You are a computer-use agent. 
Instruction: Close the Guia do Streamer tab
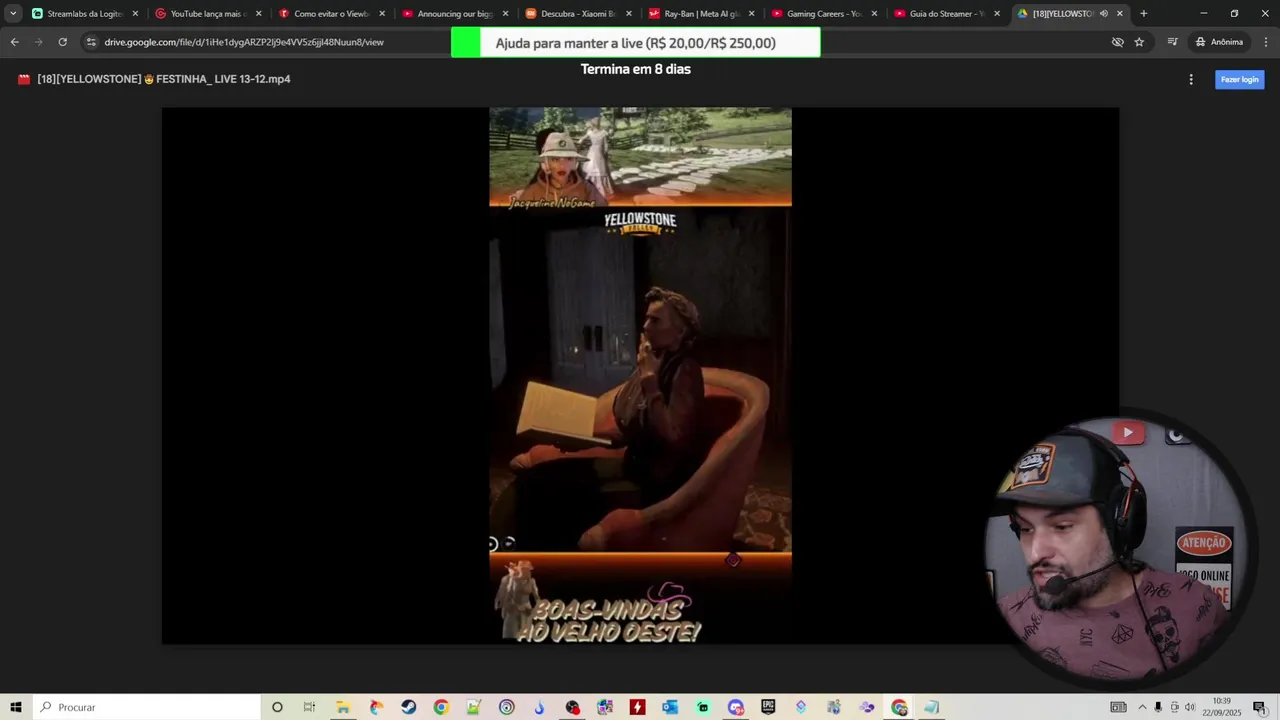[x=997, y=14]
